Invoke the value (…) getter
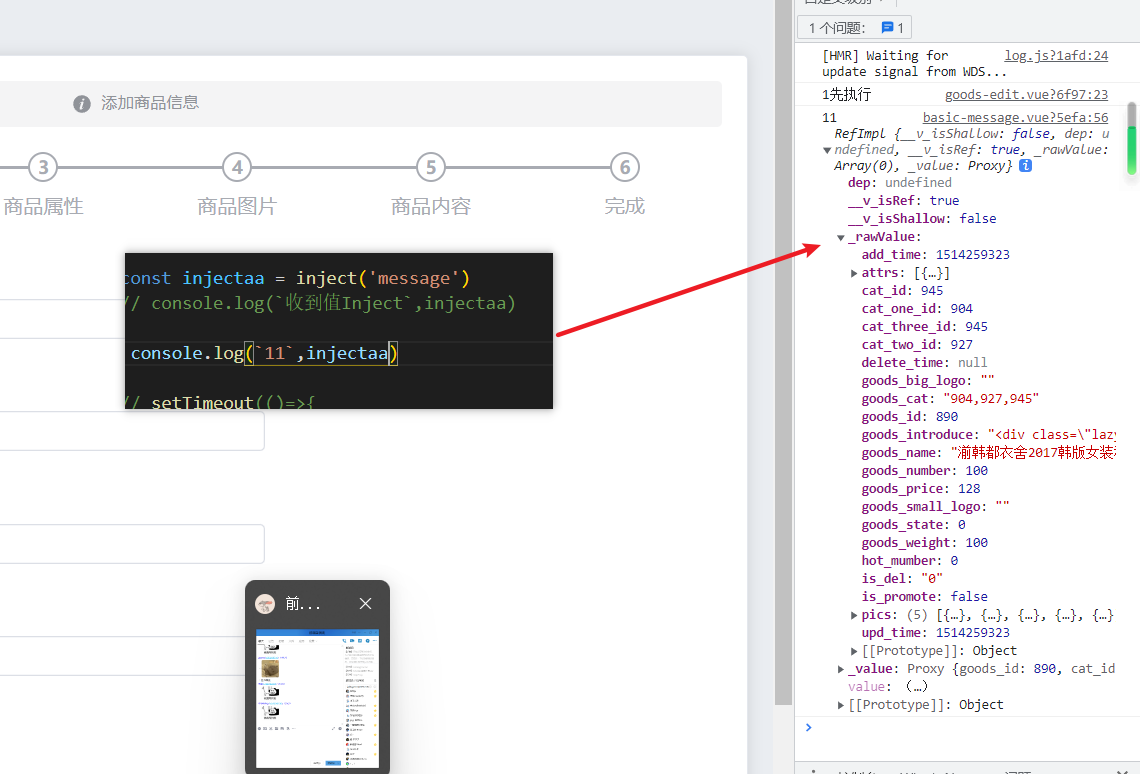 pos(915,687)
